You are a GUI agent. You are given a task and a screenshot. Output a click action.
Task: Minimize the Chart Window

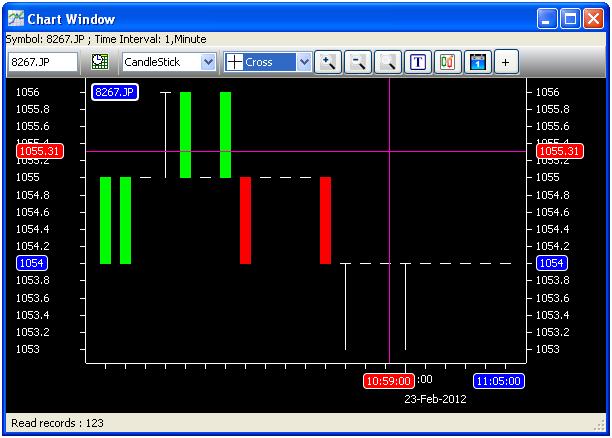(x=548, y=19)
